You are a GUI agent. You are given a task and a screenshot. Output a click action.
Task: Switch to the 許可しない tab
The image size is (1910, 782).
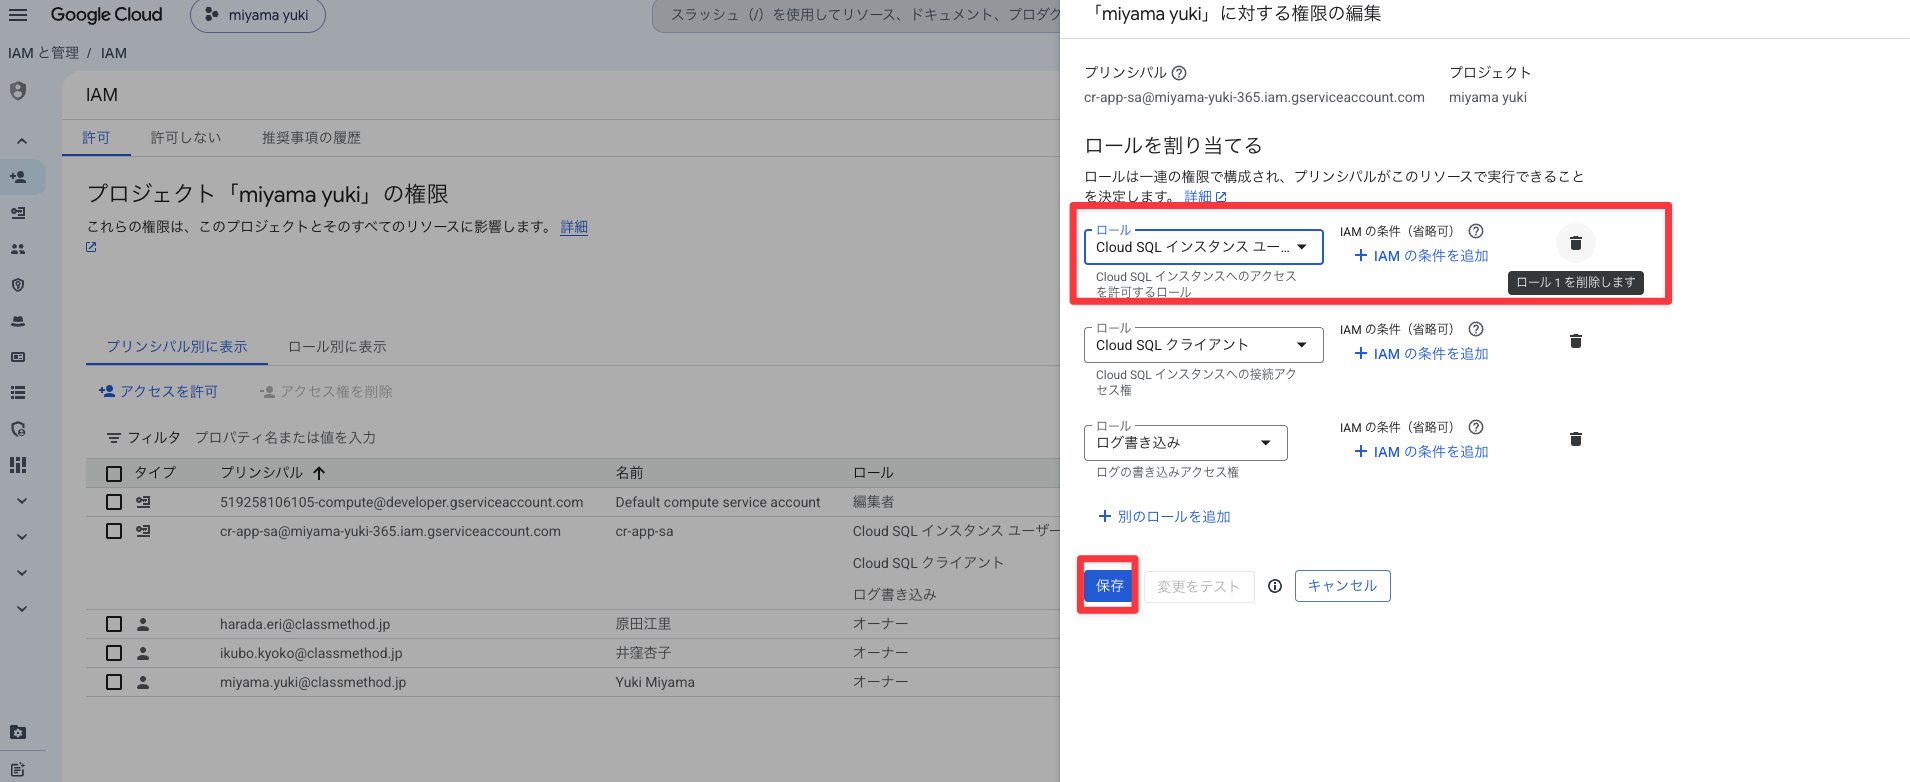coord(186,138)
